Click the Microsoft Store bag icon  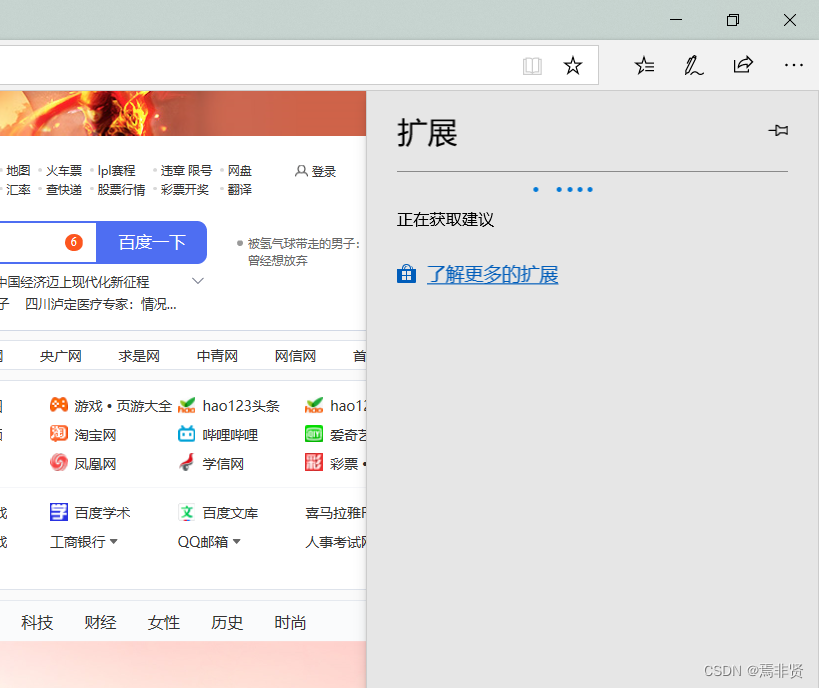pos(406,274)
